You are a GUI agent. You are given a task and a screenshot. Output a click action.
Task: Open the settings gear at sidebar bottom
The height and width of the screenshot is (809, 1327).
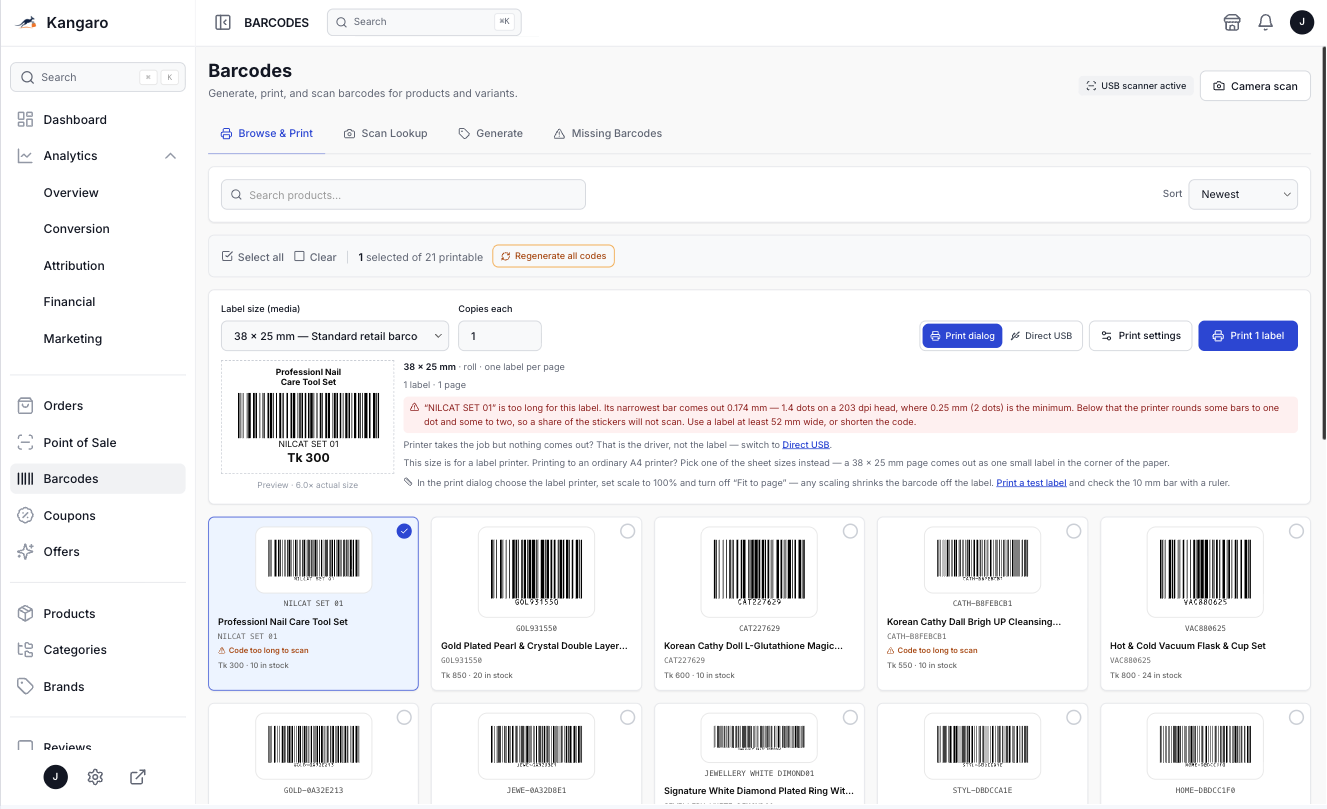tap(96, 777)
